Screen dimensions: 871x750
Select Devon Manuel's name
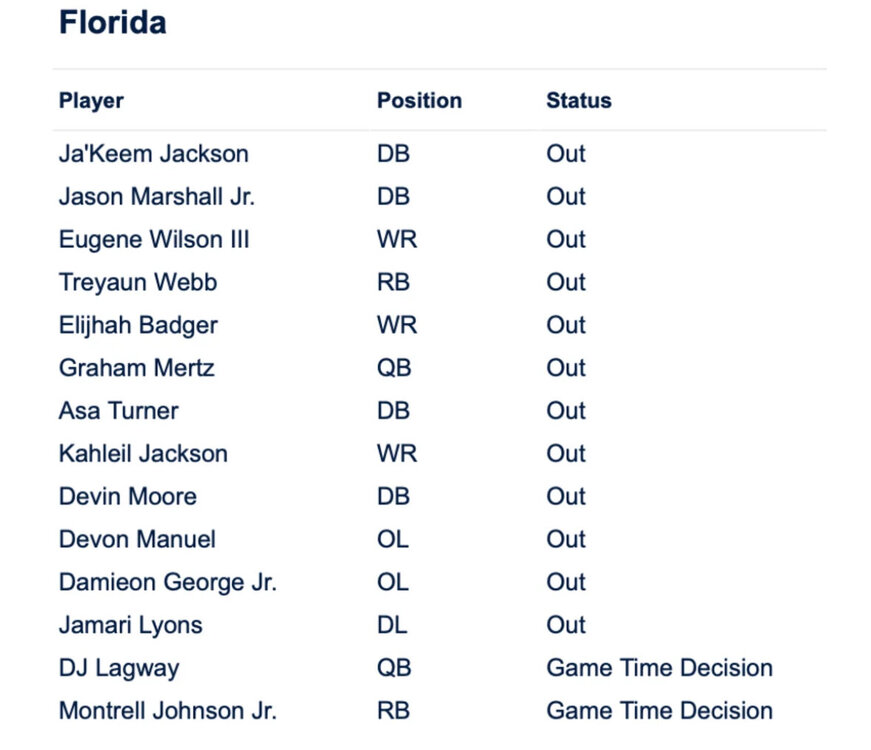tap(137, 540)
